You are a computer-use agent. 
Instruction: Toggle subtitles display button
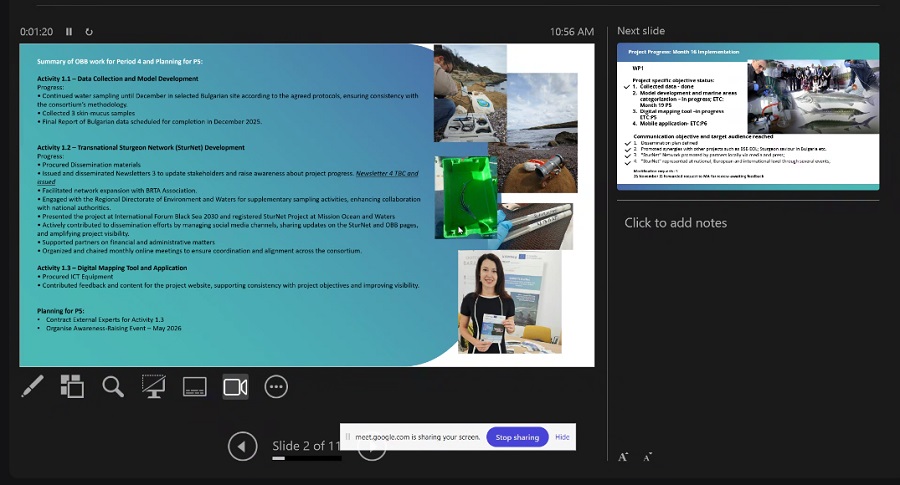click(x=195, y=386)
